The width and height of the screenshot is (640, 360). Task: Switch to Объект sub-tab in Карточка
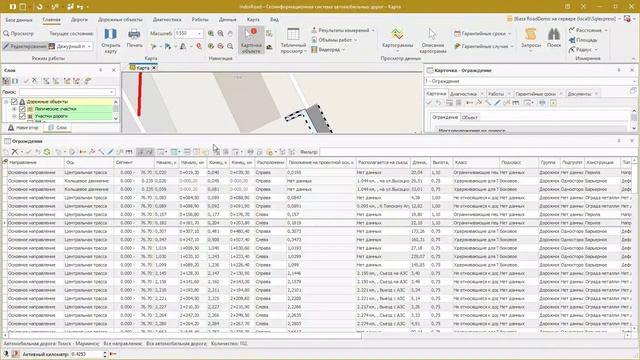coord(469,118)
